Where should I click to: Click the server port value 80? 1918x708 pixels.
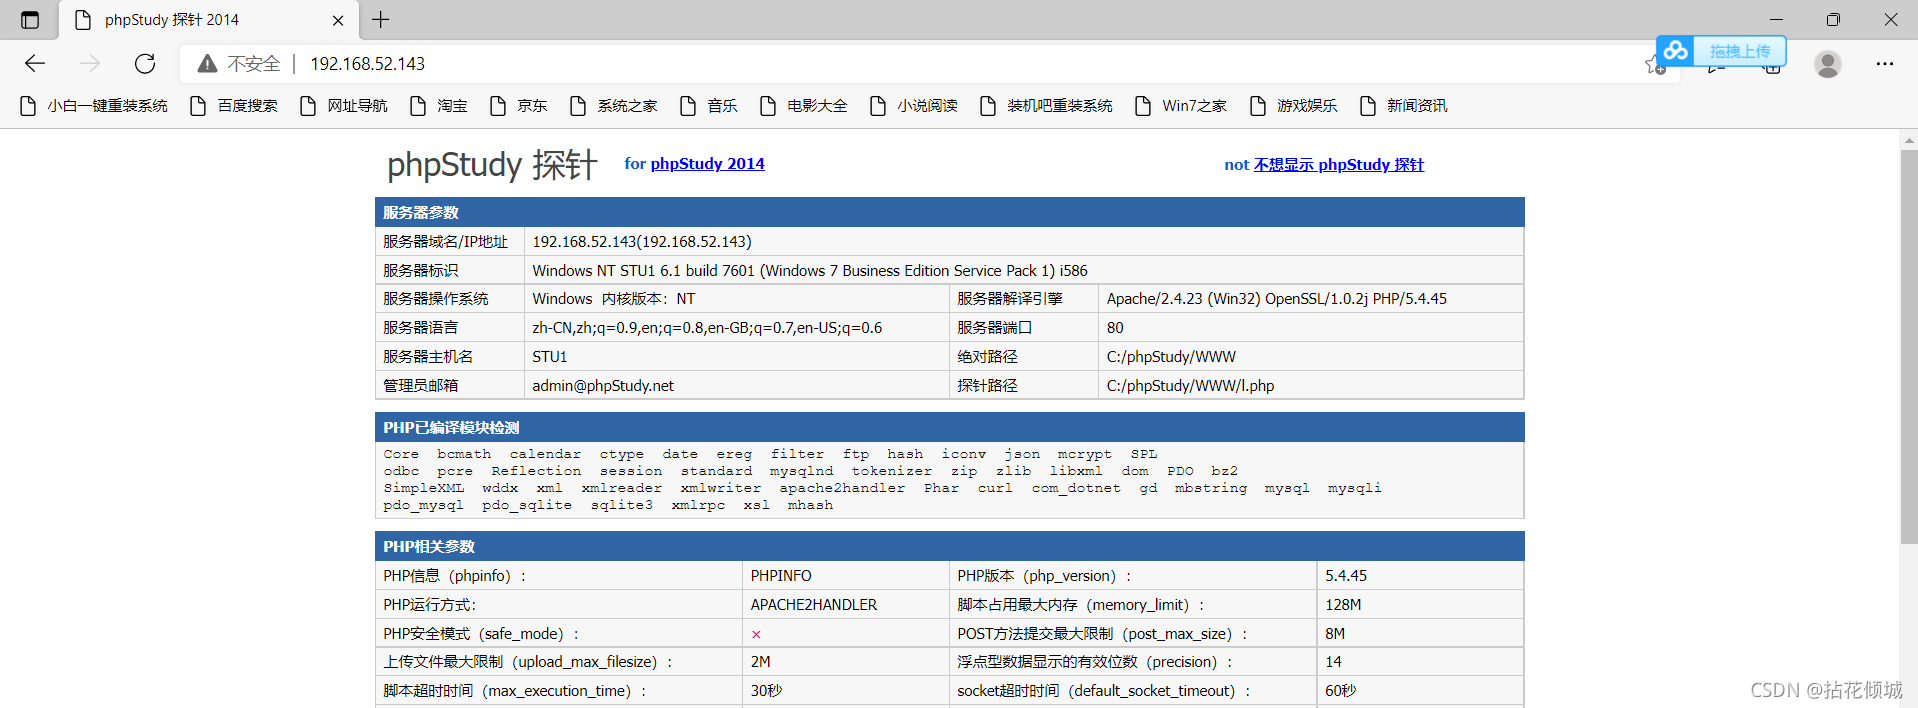point(1115,328)
